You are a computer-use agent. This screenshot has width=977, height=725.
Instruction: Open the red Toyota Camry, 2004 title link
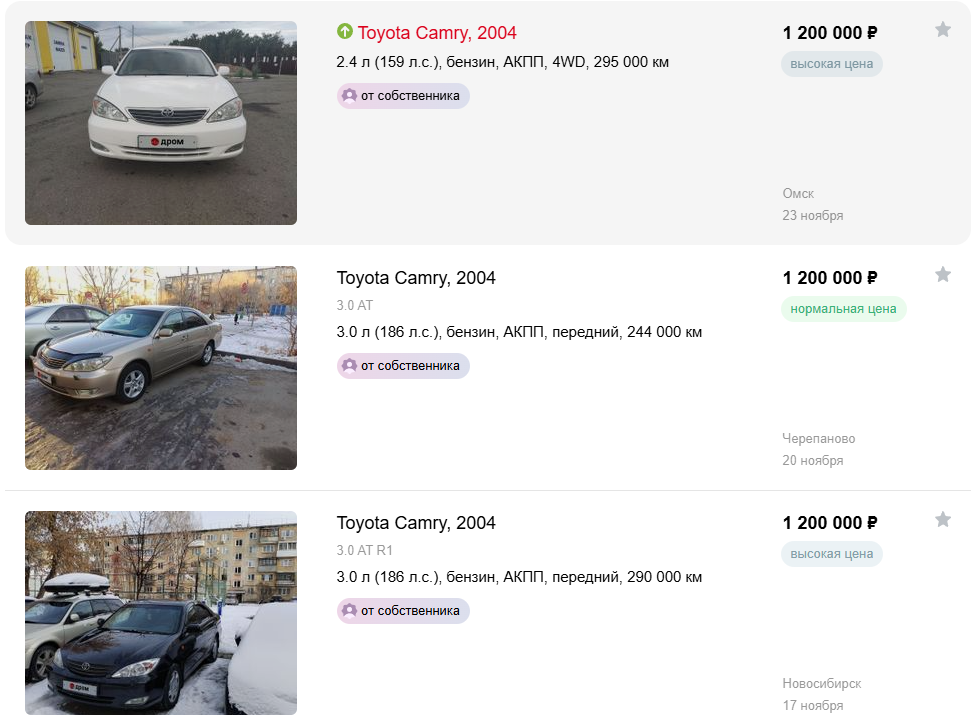tap(437, 32)
